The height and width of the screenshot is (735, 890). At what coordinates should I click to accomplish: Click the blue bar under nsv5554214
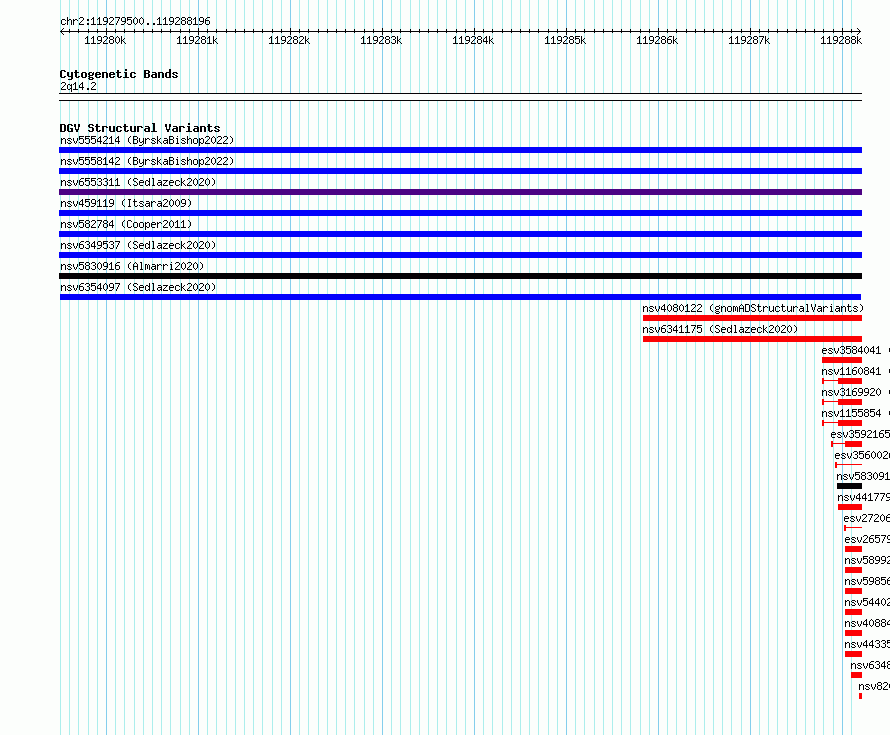[x=460, y=150]
